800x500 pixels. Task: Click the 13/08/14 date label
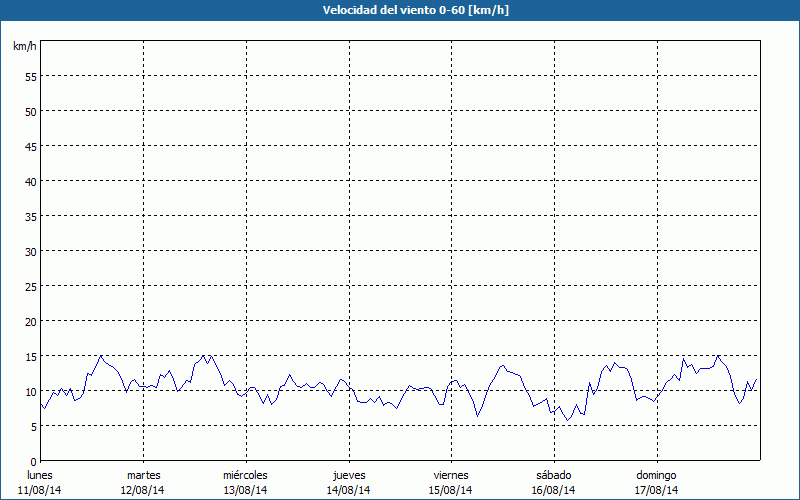point(245,490)
